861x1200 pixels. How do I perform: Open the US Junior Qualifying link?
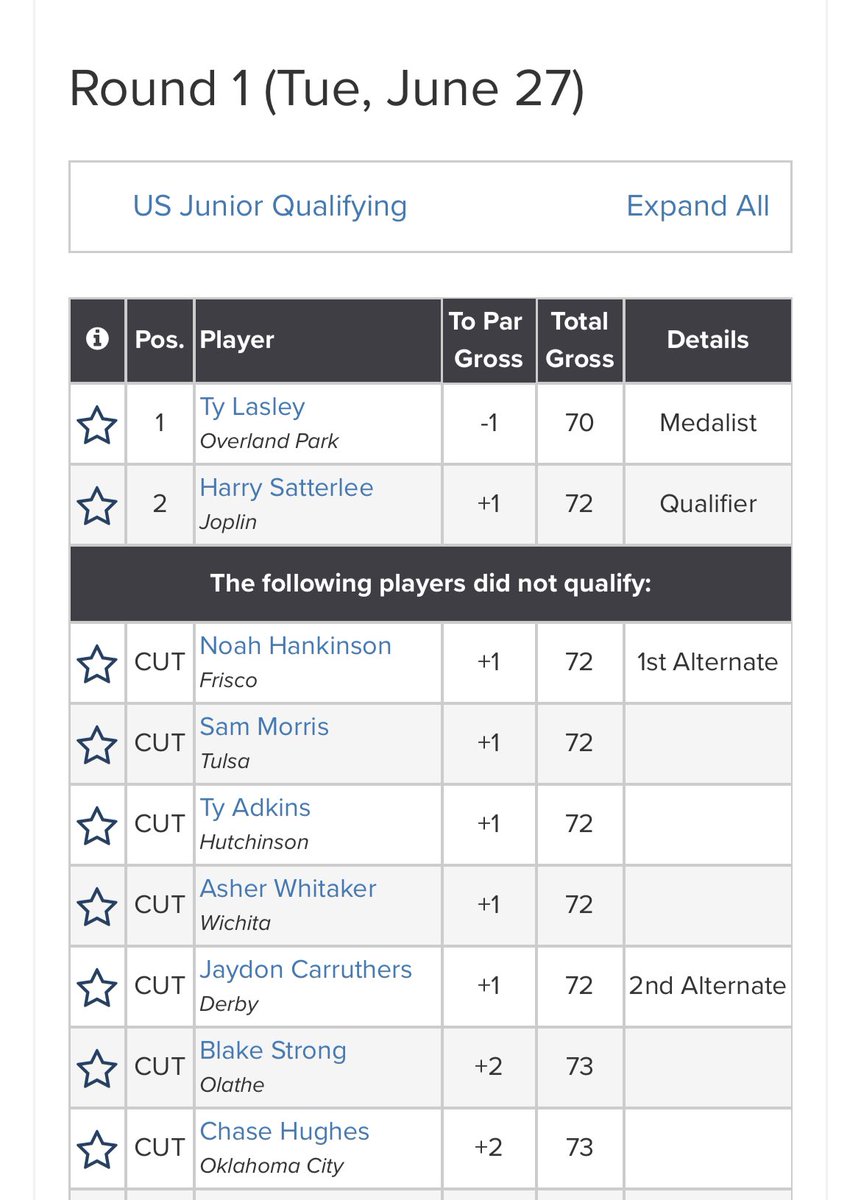[x=270, y=206]
